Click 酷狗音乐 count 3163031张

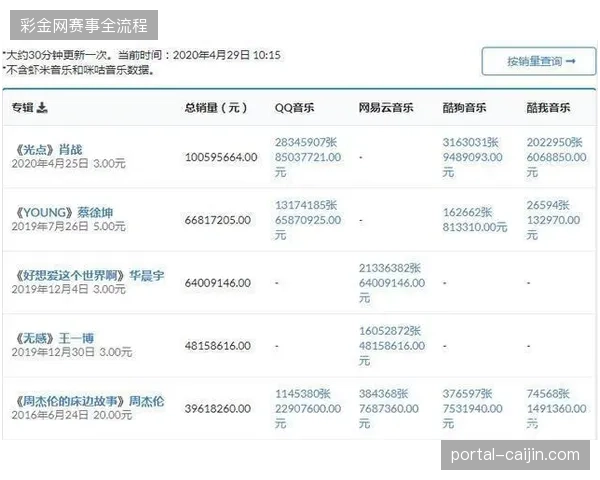(x=471, y=142)
